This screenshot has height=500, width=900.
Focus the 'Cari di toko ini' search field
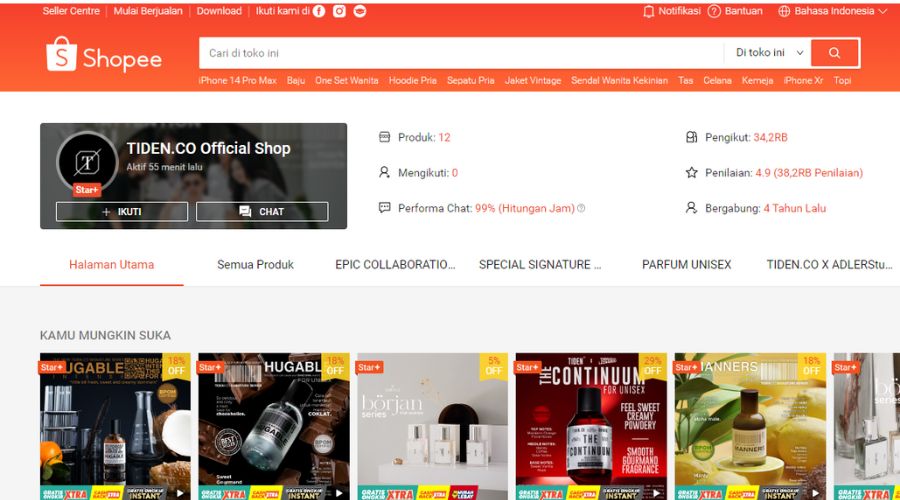tap(461, 53)
